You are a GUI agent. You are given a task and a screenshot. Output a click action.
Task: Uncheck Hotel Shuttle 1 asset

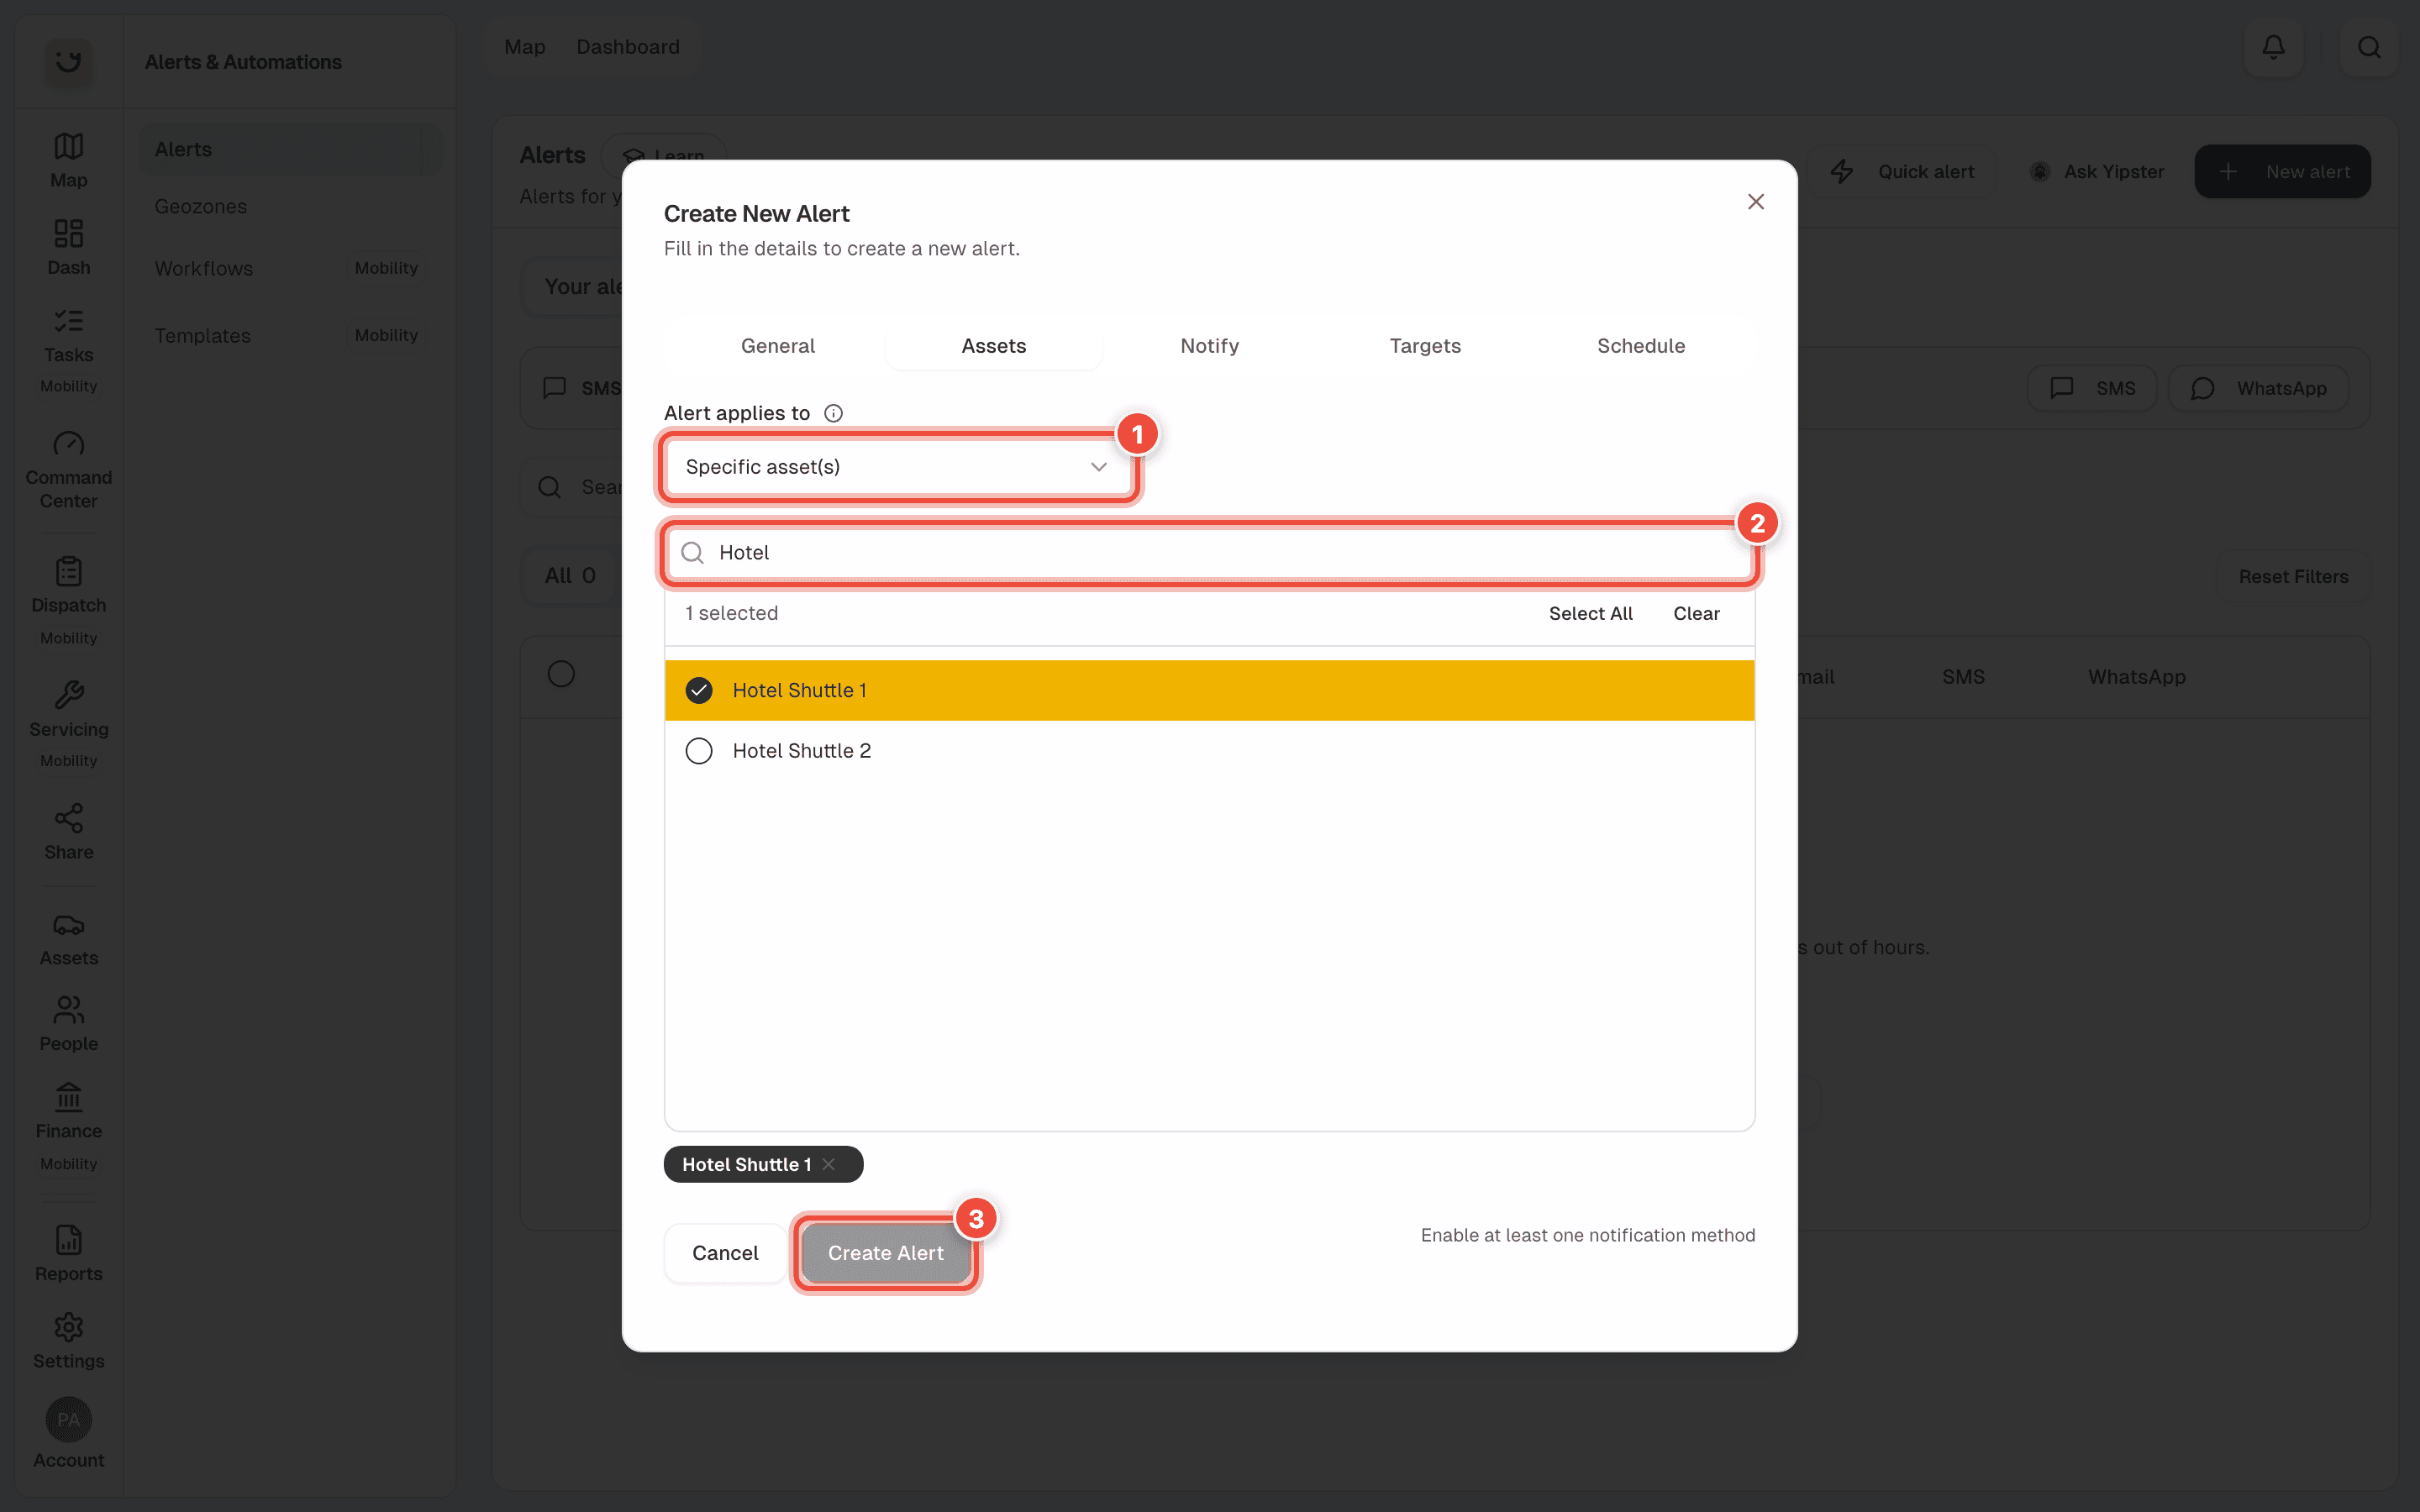point(698,690)
